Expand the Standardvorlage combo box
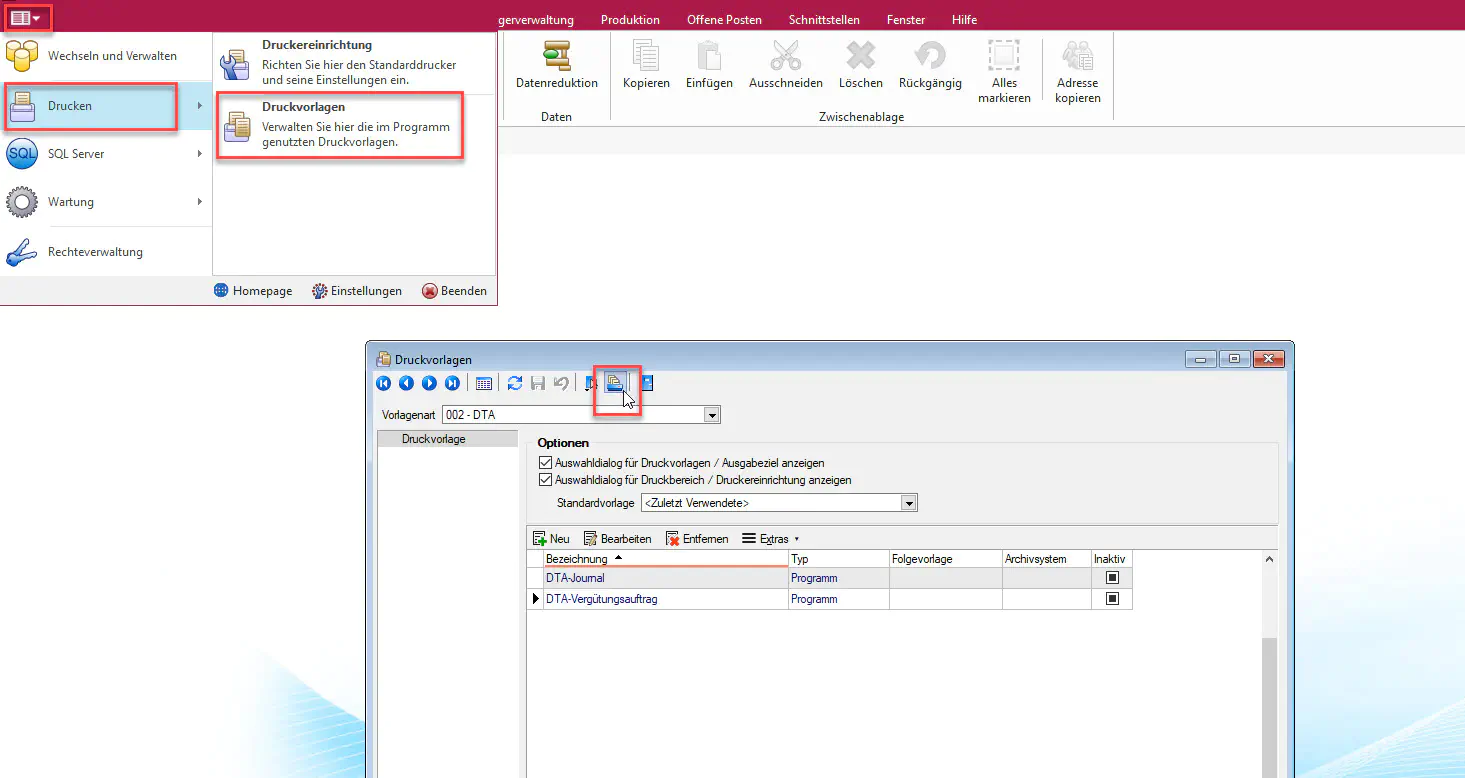The width and height of the screenshot is (1465, 778). pos(908,503)
